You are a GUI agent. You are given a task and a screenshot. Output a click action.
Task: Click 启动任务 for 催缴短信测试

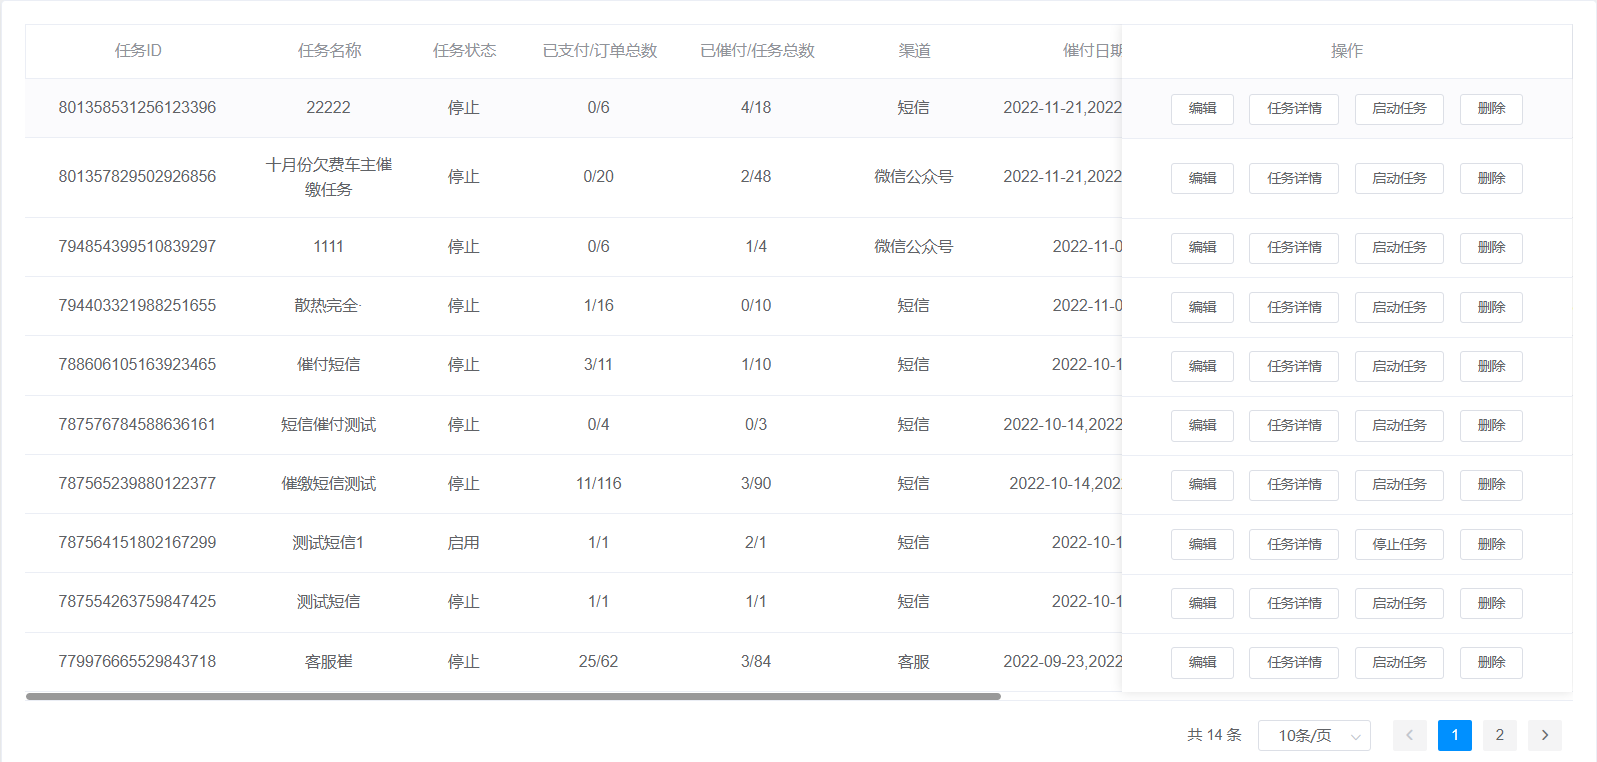[1398, 484]
